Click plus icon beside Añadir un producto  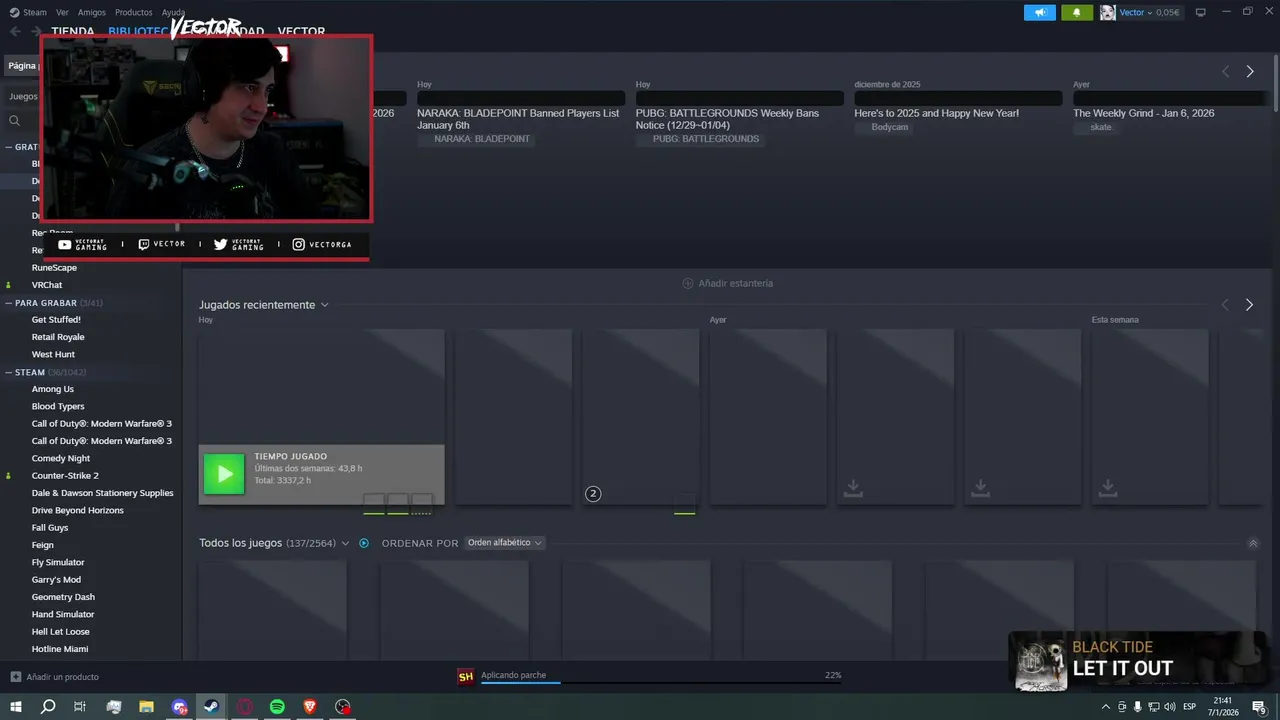click(15, 677)
